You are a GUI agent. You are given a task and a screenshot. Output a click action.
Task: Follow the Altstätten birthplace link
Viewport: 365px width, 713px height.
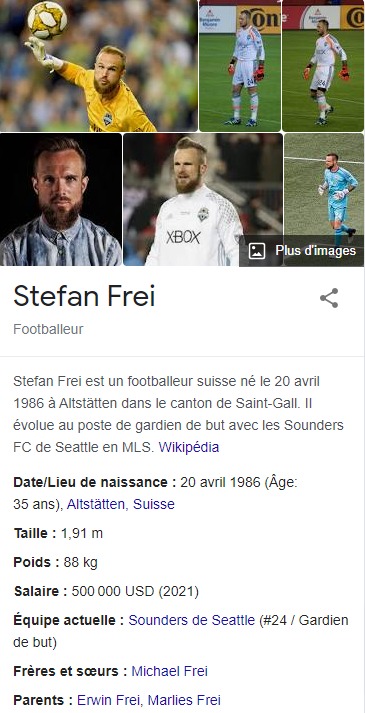coord(97,504)
